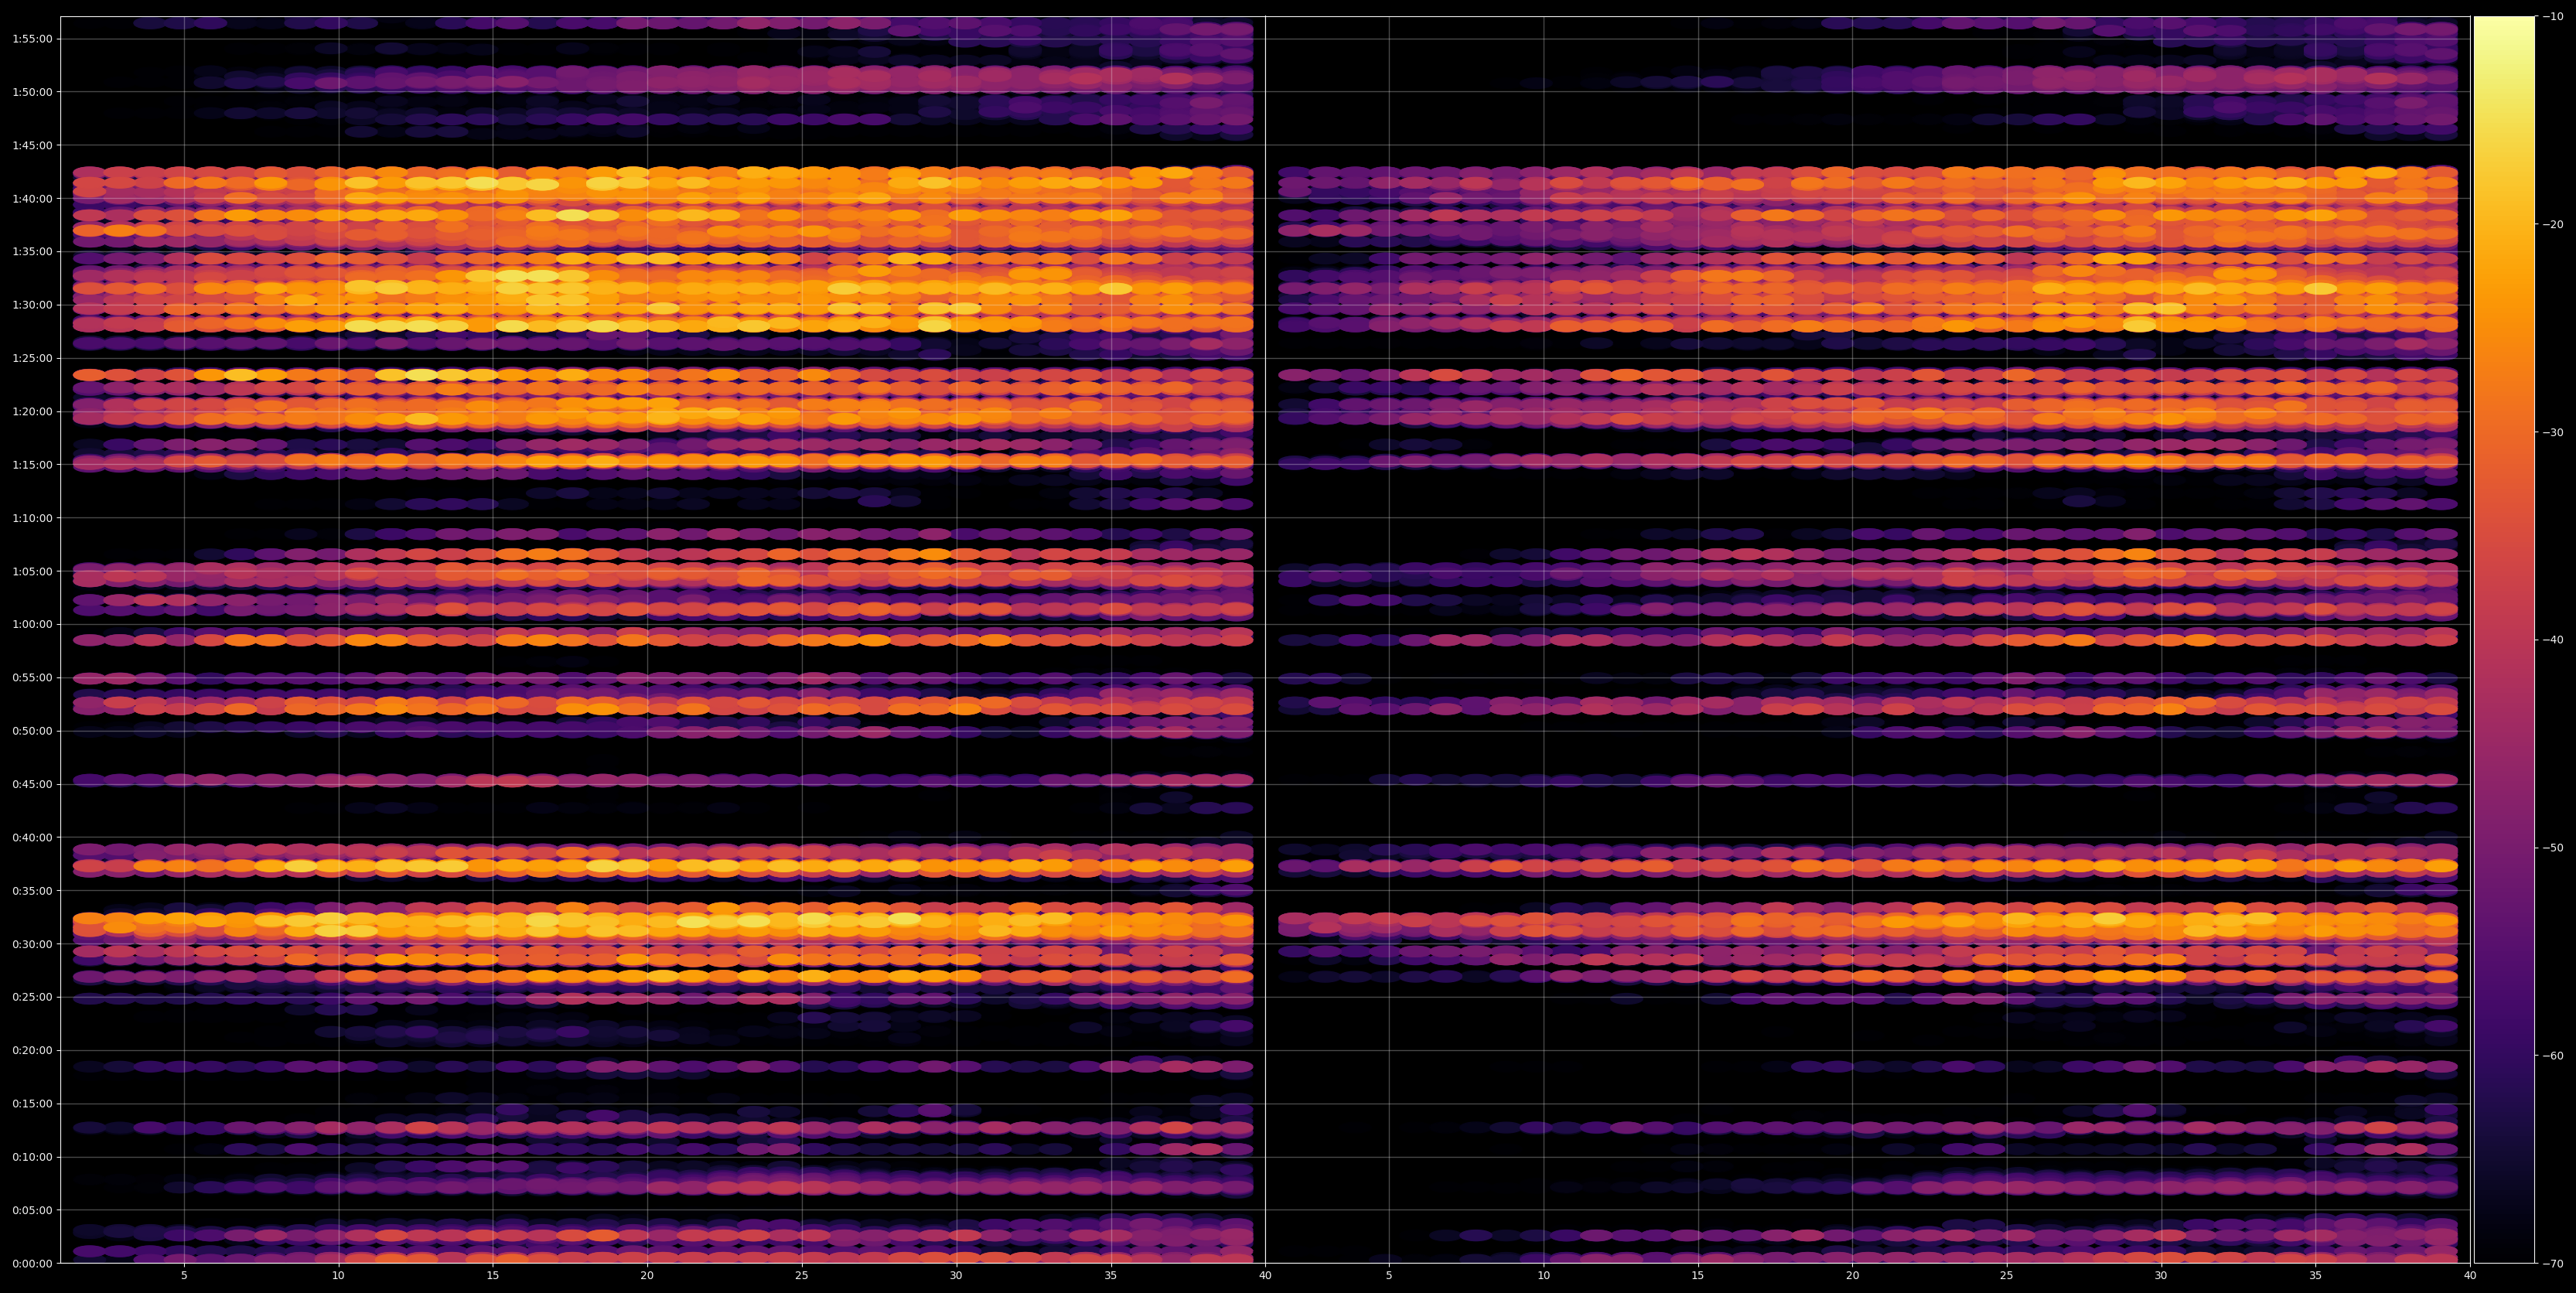Select x-axis label 40 of the right plot
Screen dimensions: 2576x1293
coord(2470,1275)
